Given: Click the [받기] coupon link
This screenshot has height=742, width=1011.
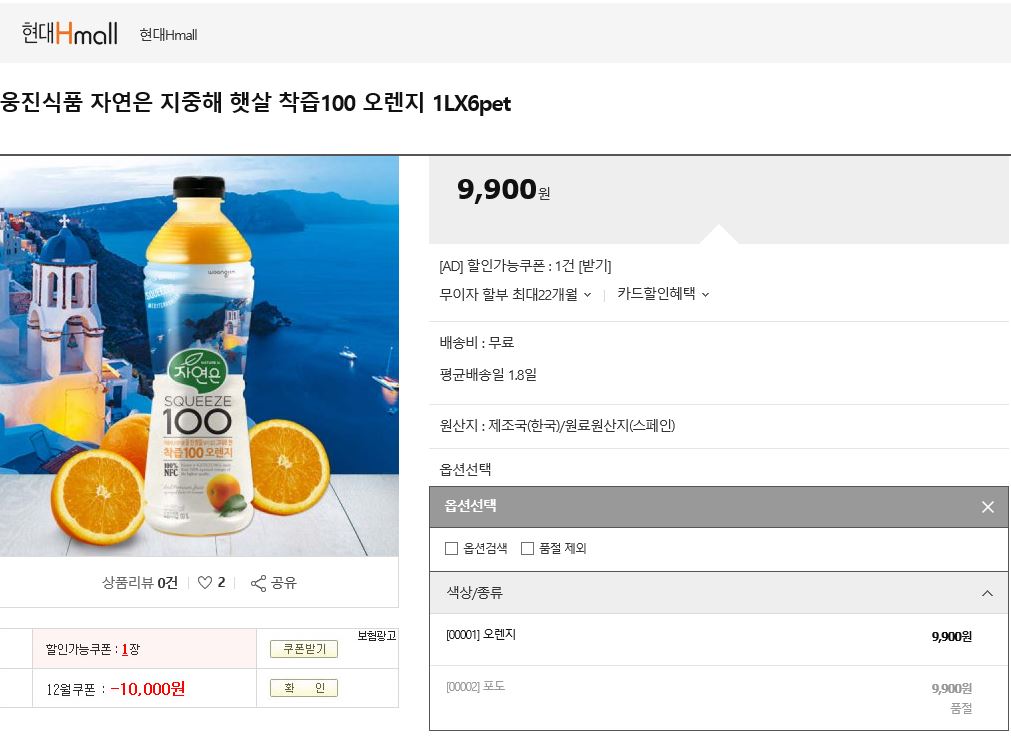Looking at the screenshot, I should tap(595, 266).
